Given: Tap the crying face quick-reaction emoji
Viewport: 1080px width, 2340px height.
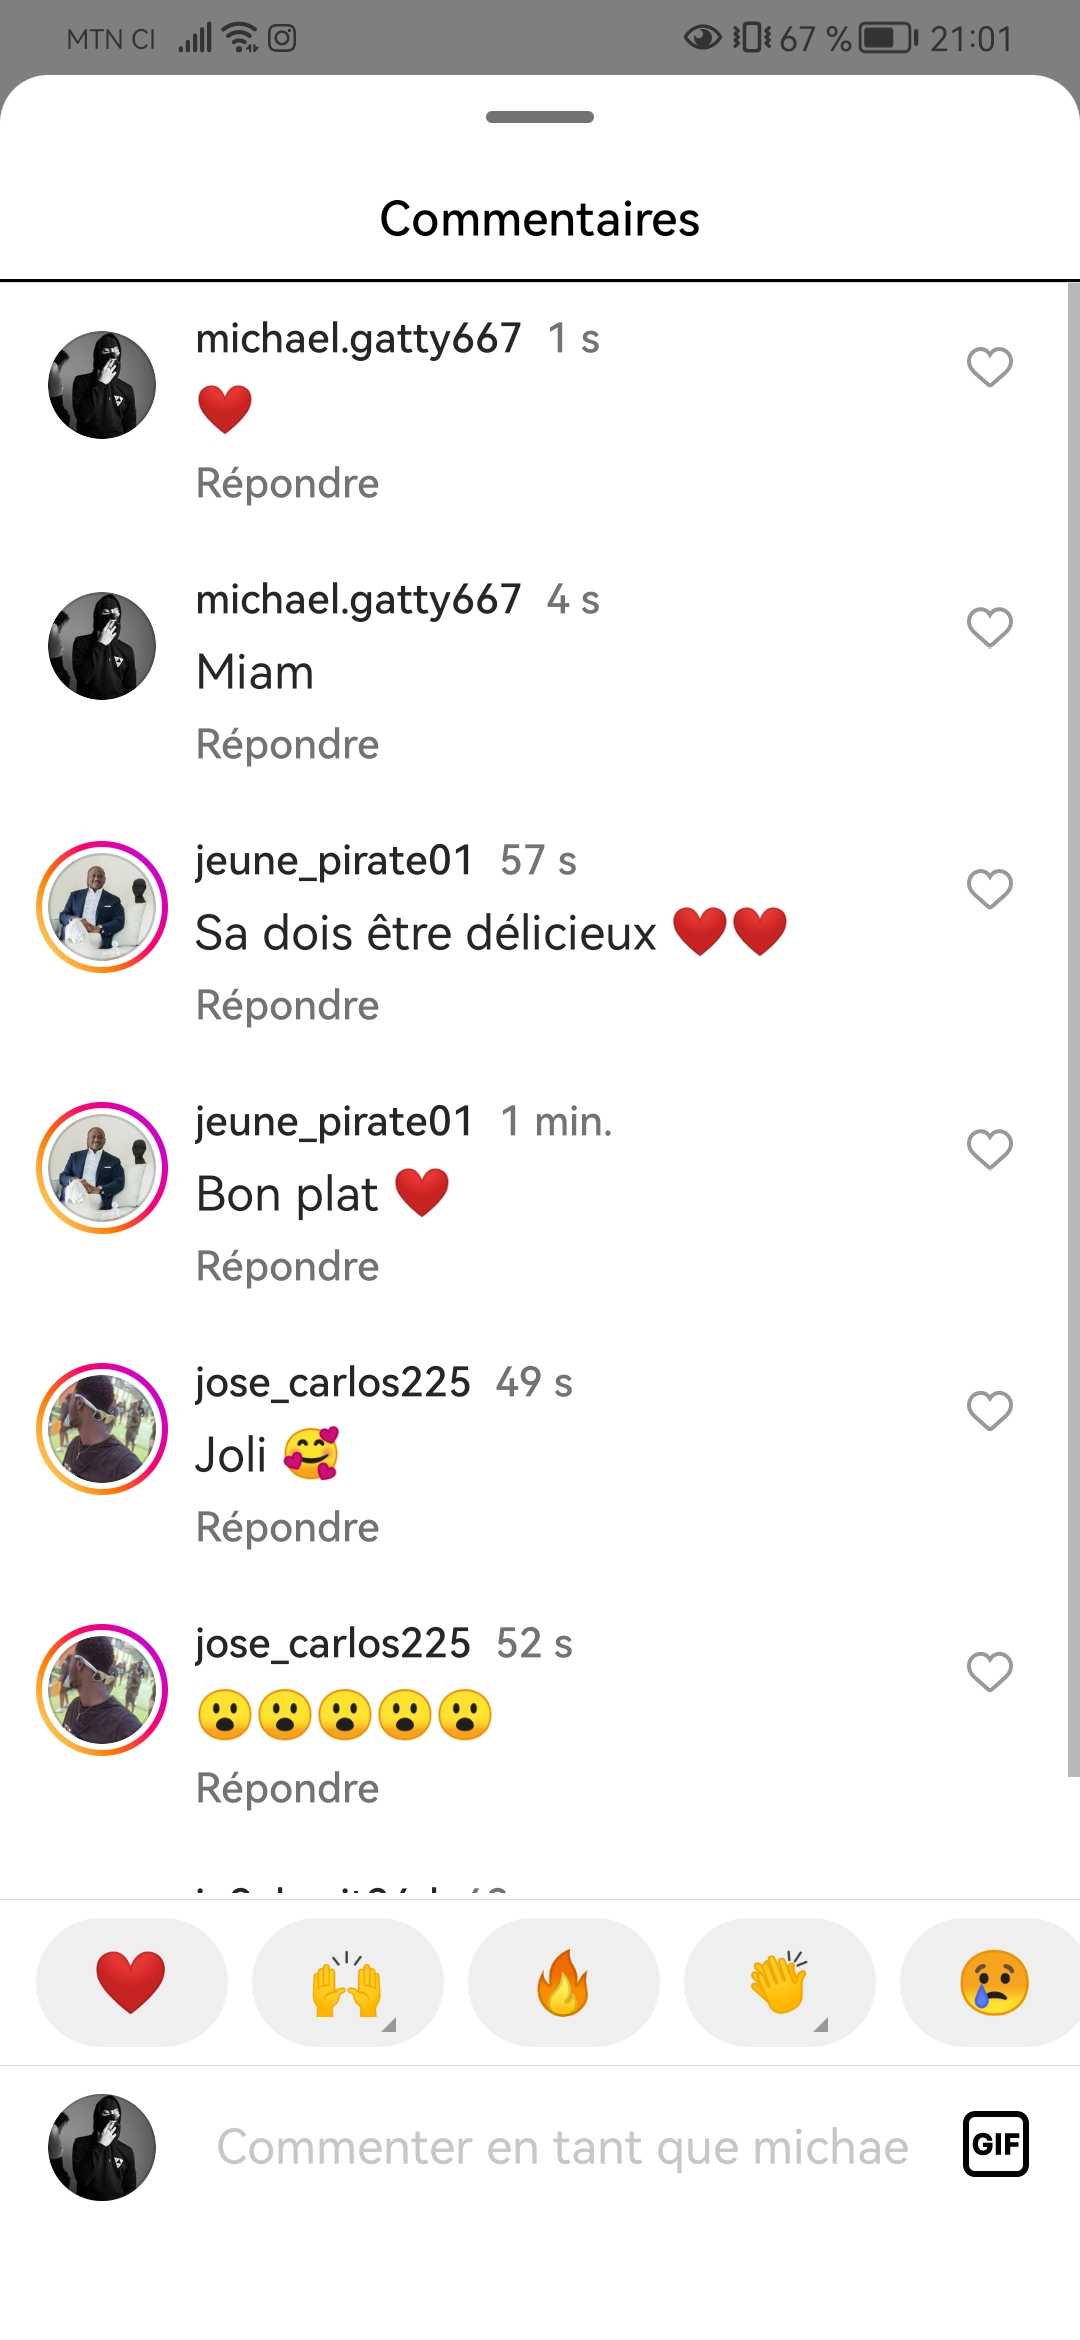Looking at the screenshot, I should click(993, 1982).
